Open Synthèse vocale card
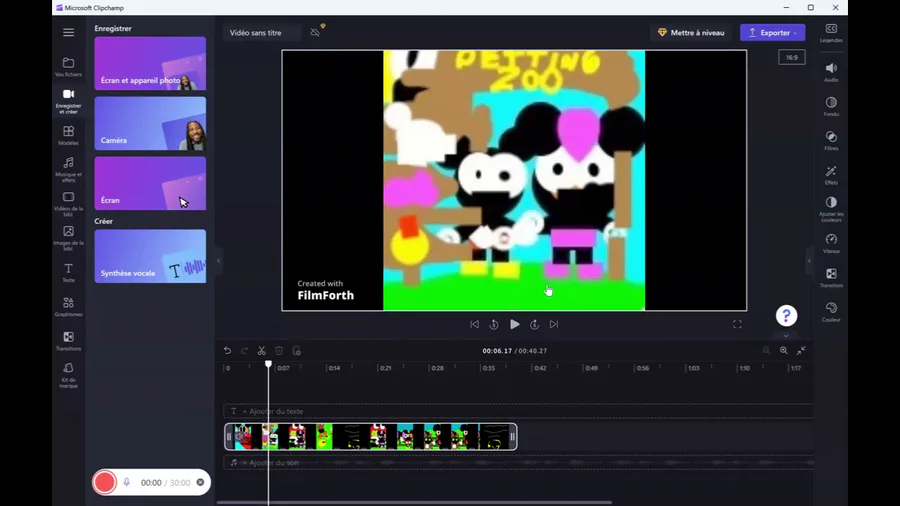This screenshot has width=900, height=506. [x=150, y=256]
